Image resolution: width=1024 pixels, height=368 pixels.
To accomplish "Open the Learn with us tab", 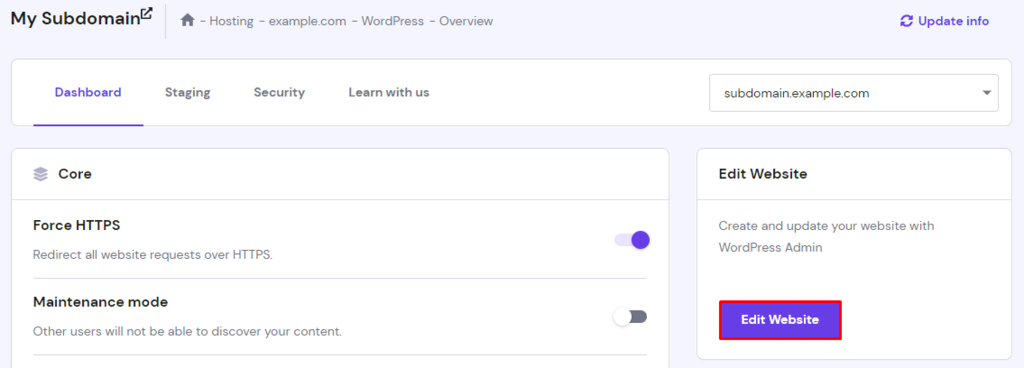I will (x=389, y=93).
